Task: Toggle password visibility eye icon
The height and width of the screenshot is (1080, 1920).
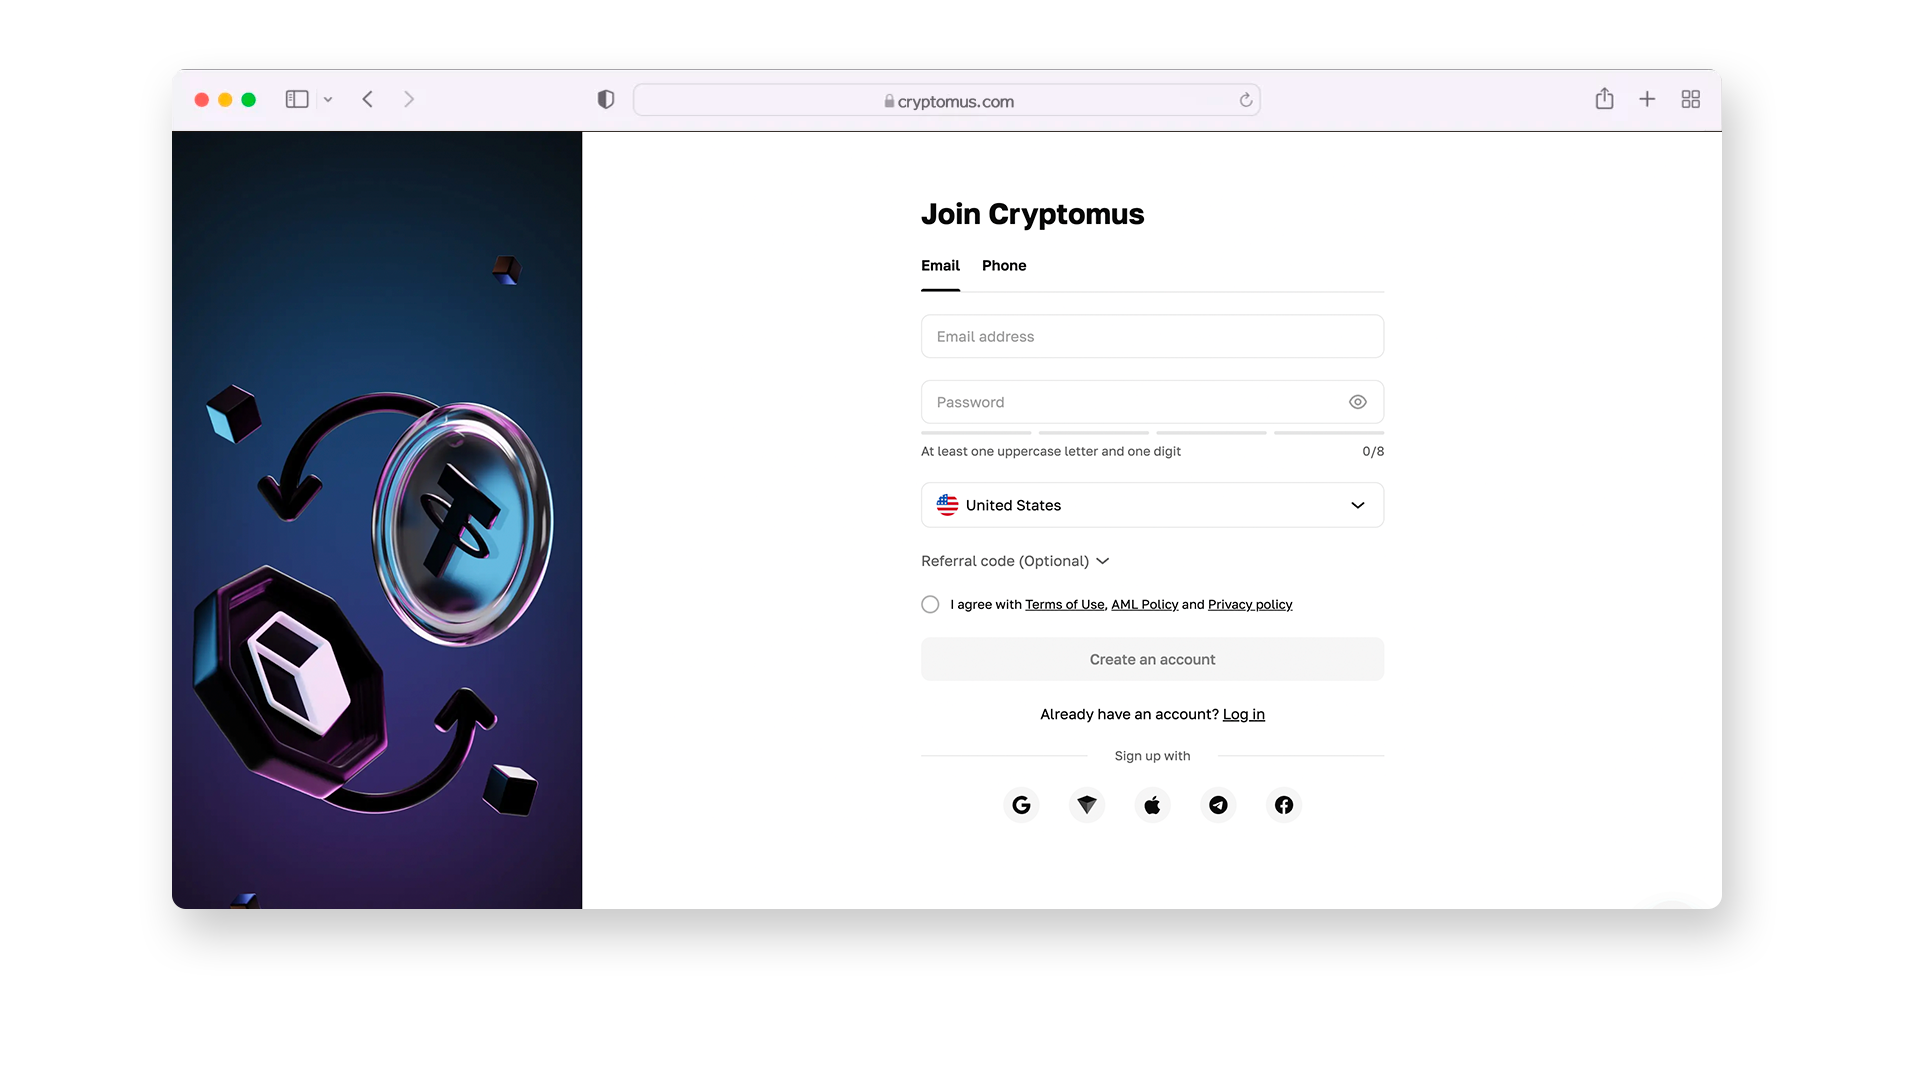Action: coord(1357,402)
